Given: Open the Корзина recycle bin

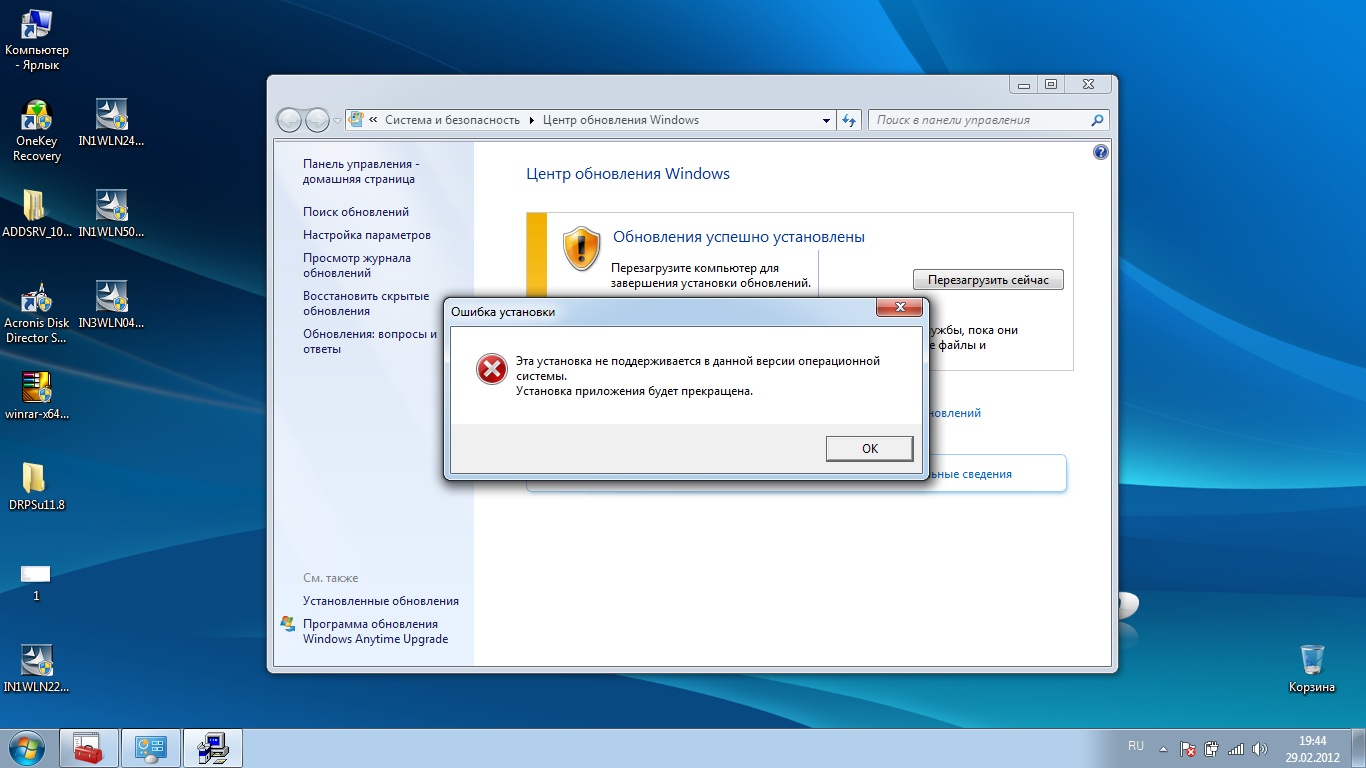Looking at the screenshot, I should click(1312, 669).
